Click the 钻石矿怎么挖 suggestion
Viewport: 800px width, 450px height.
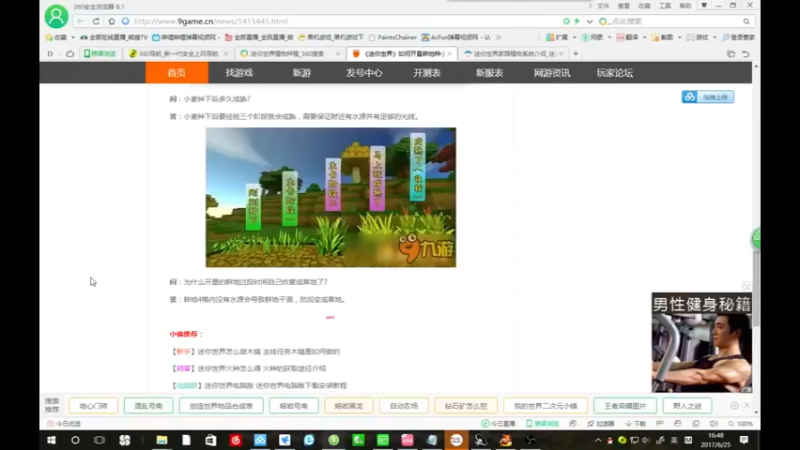click(466, 406)
